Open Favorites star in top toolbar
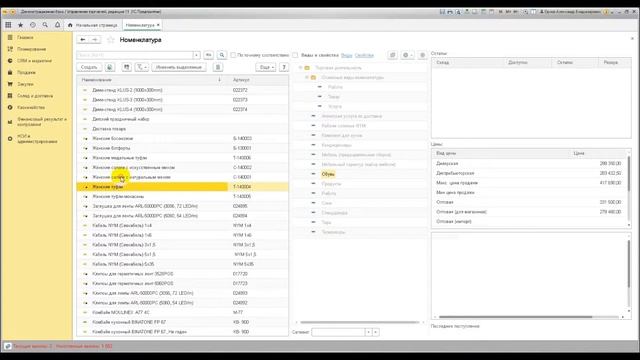Image resolution: width=640 pixels, height=360 pixels. [x=20, y=25]
